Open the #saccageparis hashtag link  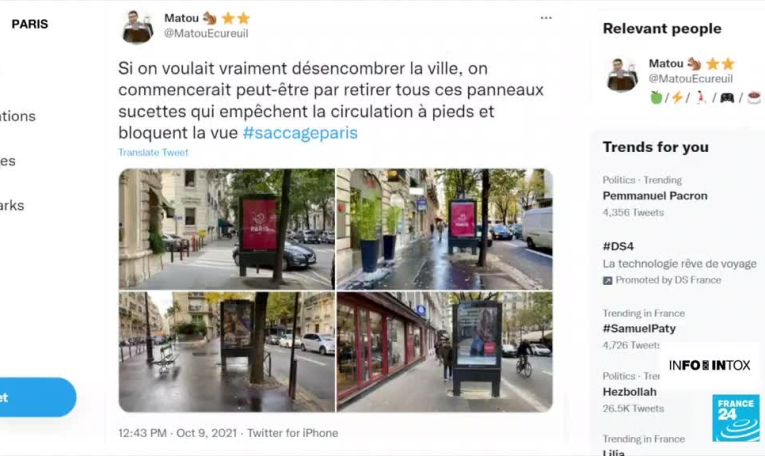coord(300,133)
